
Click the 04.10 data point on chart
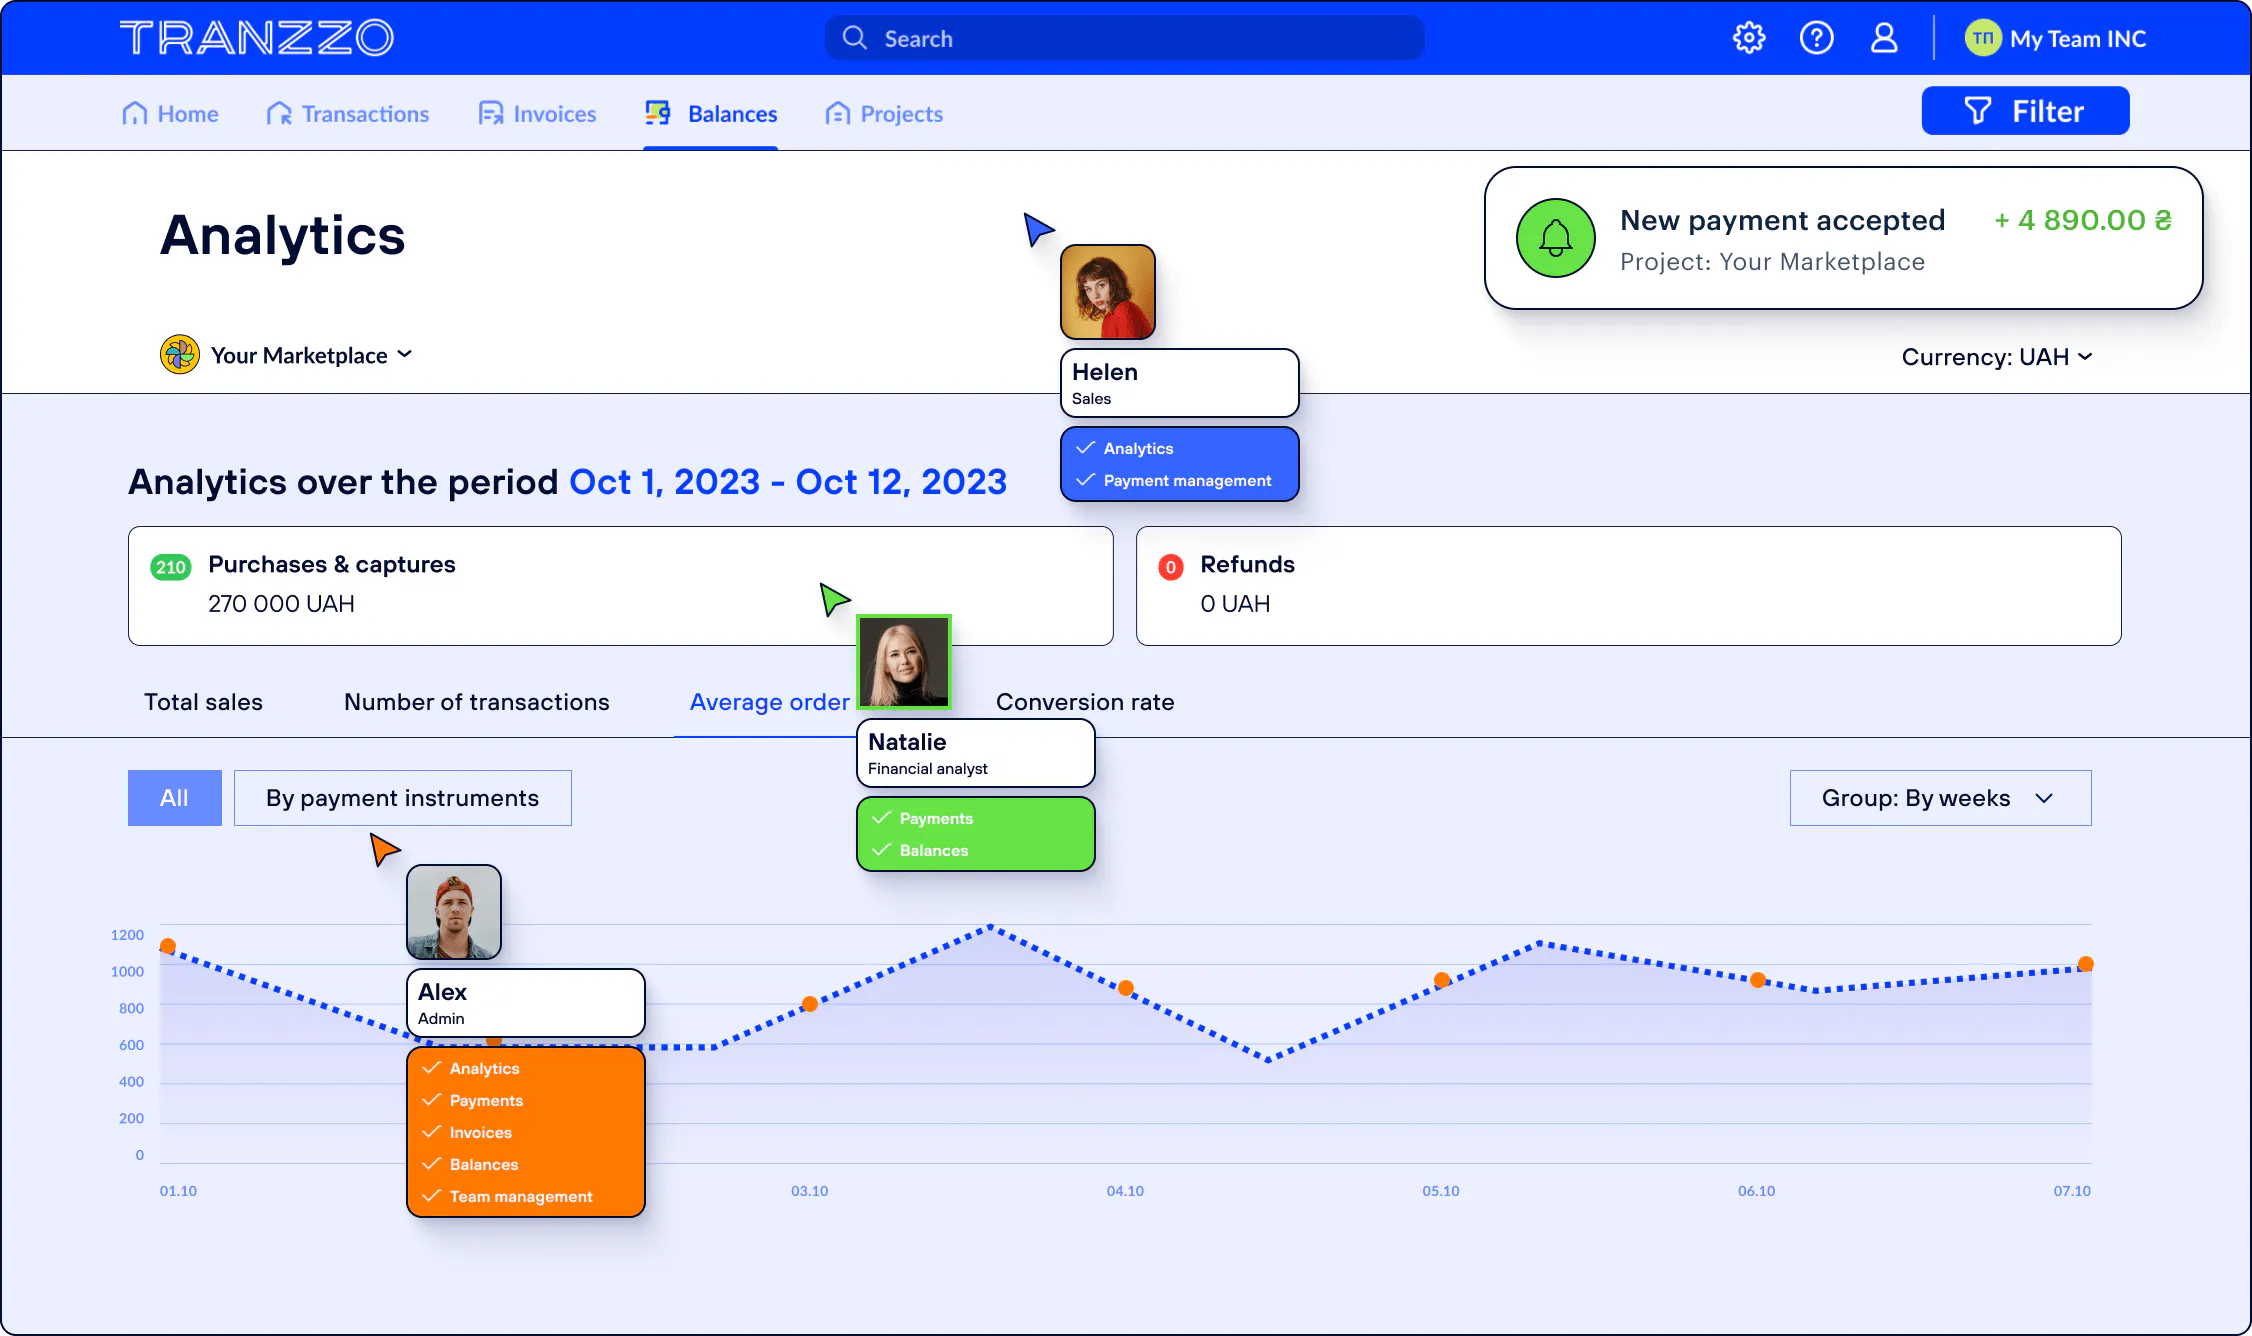pyautogui.click(x=1125, y=988)
